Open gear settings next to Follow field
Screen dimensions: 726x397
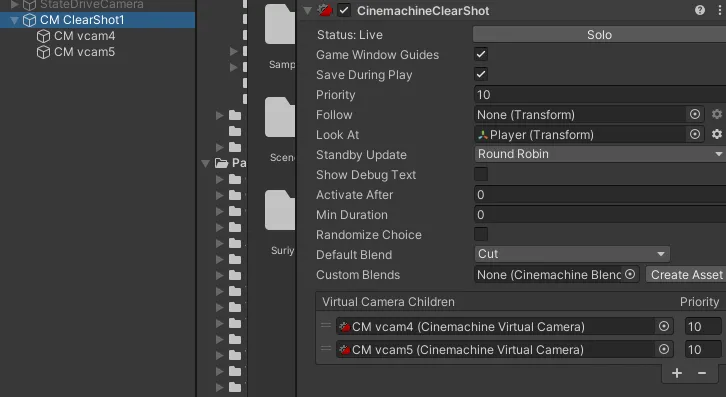point(717,114)
